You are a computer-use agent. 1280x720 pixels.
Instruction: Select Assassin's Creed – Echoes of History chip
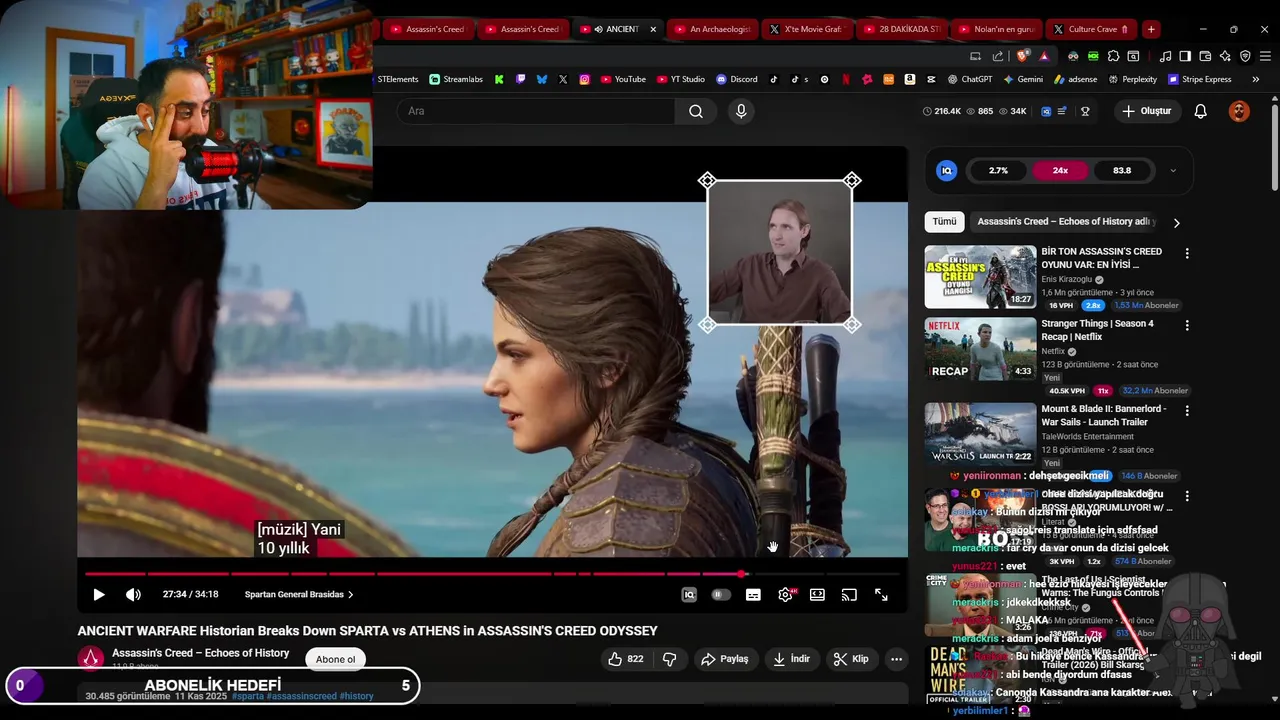1066,222
